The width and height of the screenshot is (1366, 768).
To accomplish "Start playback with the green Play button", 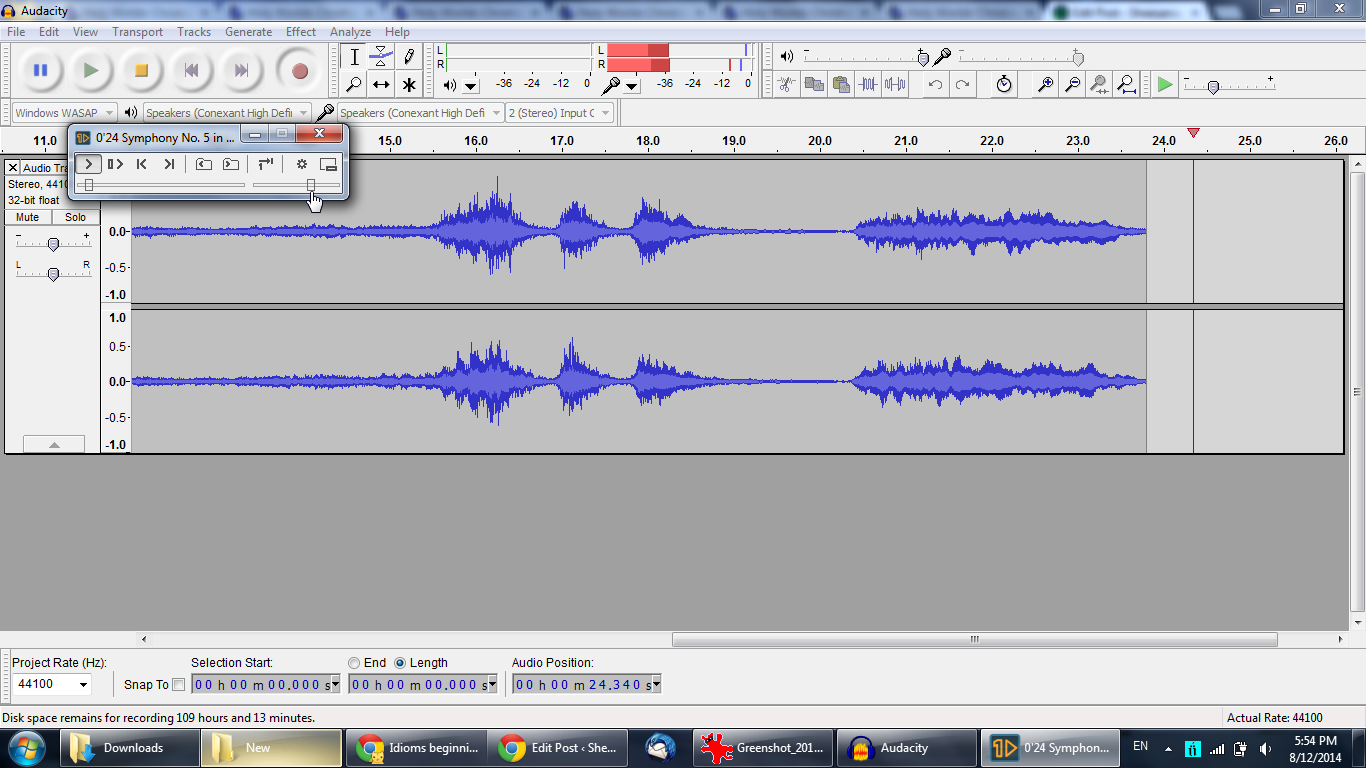I will [91, 70].
